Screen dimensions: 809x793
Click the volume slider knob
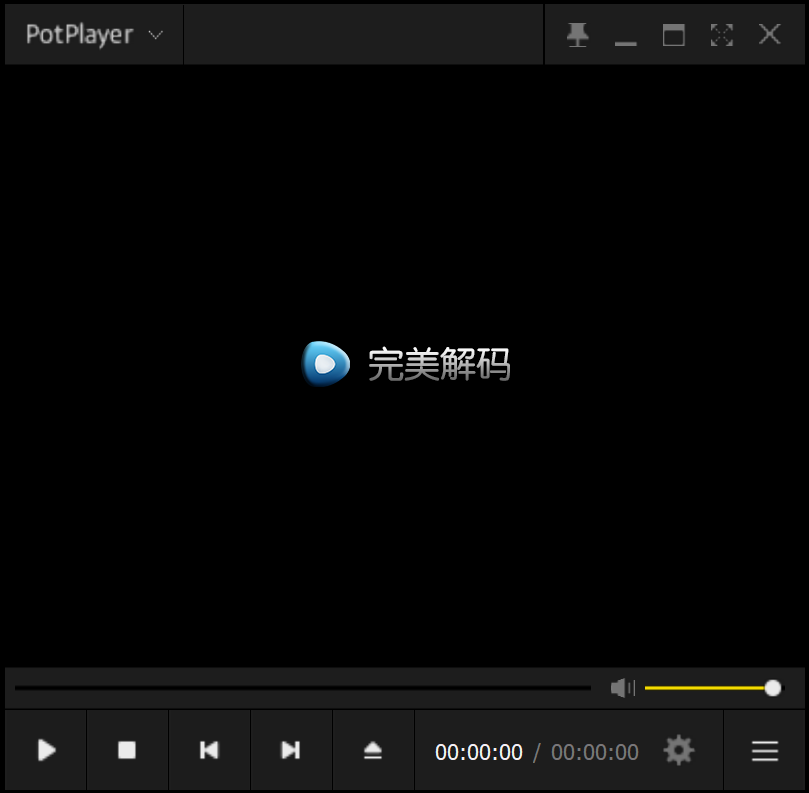pyautogui.click(x=772, y=688)
